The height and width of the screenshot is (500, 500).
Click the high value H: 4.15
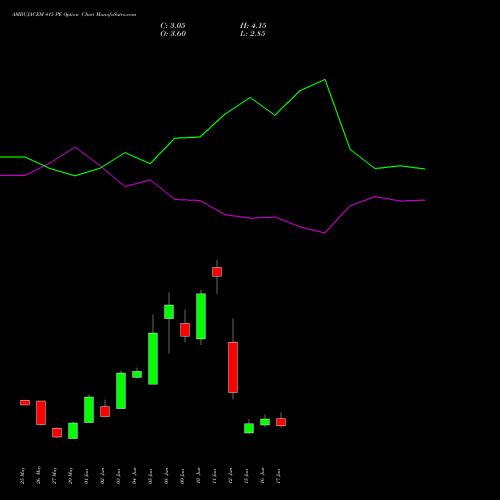(x=253, y=26)
